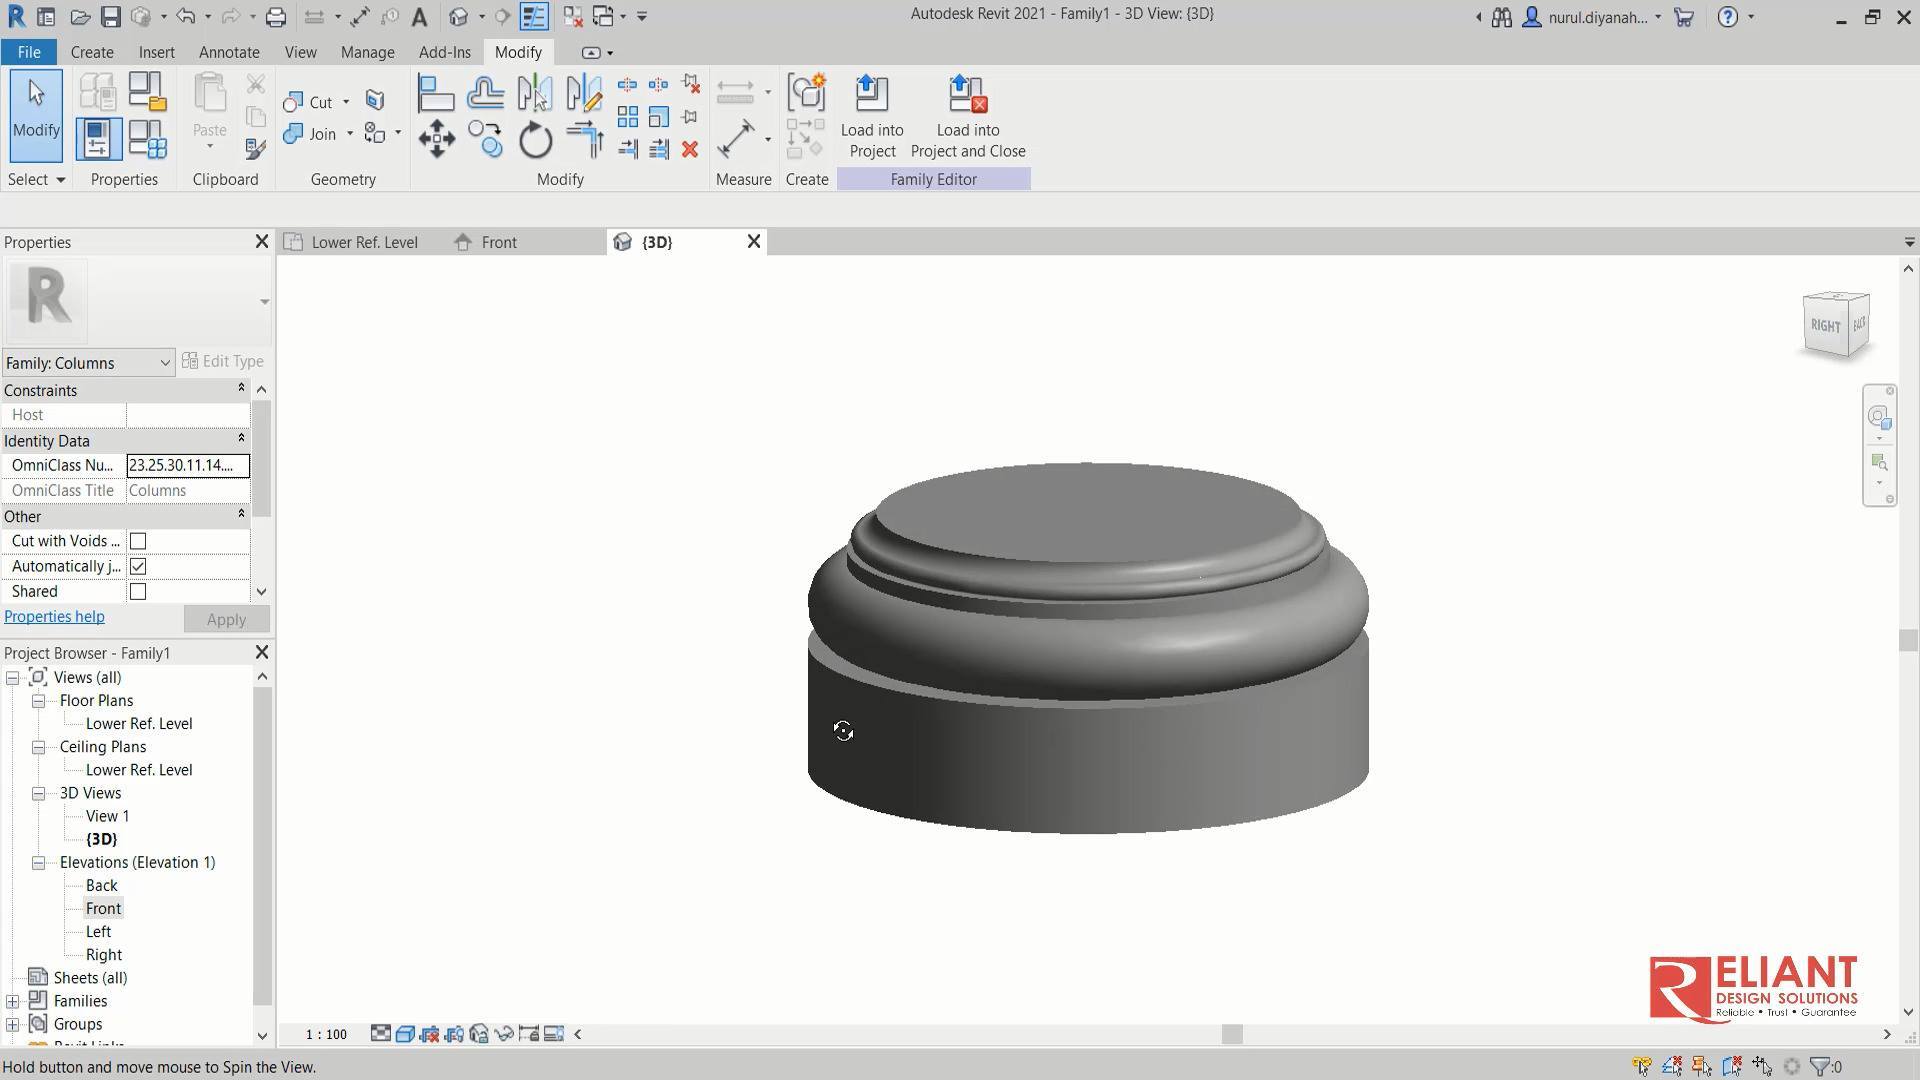Click the Array tool icon

click(628, 117)
